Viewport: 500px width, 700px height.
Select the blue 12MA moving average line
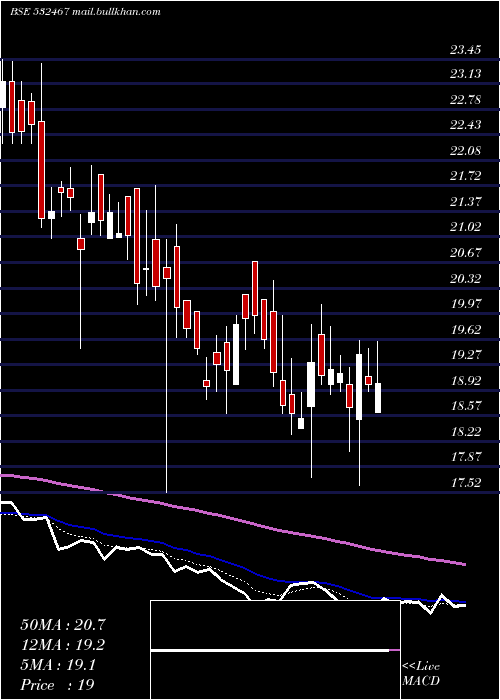232,565
